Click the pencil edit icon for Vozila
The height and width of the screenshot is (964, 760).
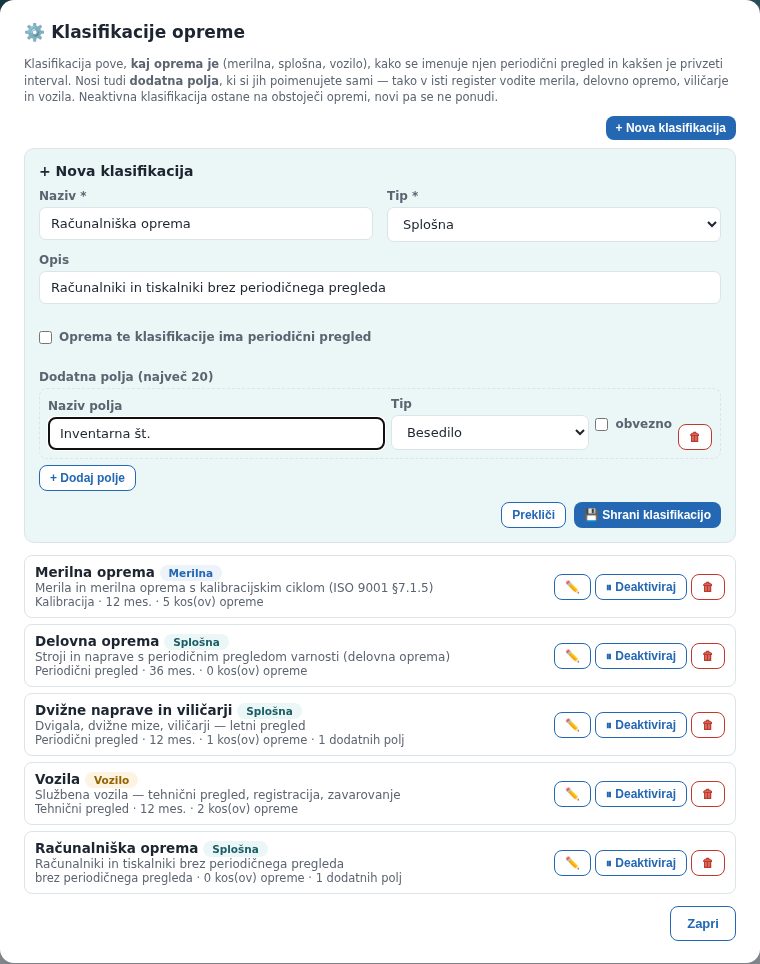click(572, 794)
